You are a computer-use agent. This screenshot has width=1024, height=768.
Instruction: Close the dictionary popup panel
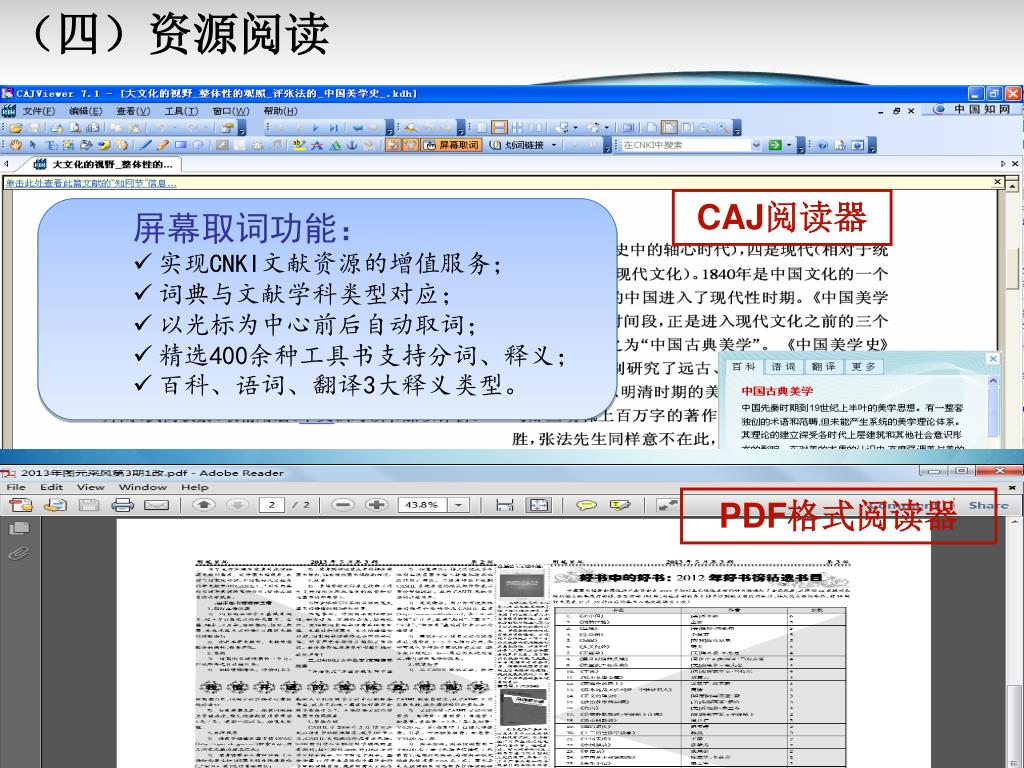tap(993, 359)
